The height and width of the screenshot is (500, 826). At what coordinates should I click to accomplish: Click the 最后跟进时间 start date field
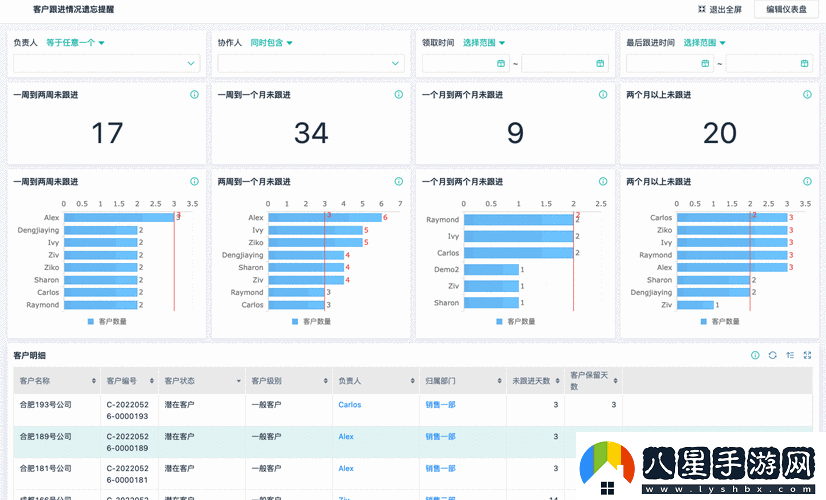click(x=670, y=63)
